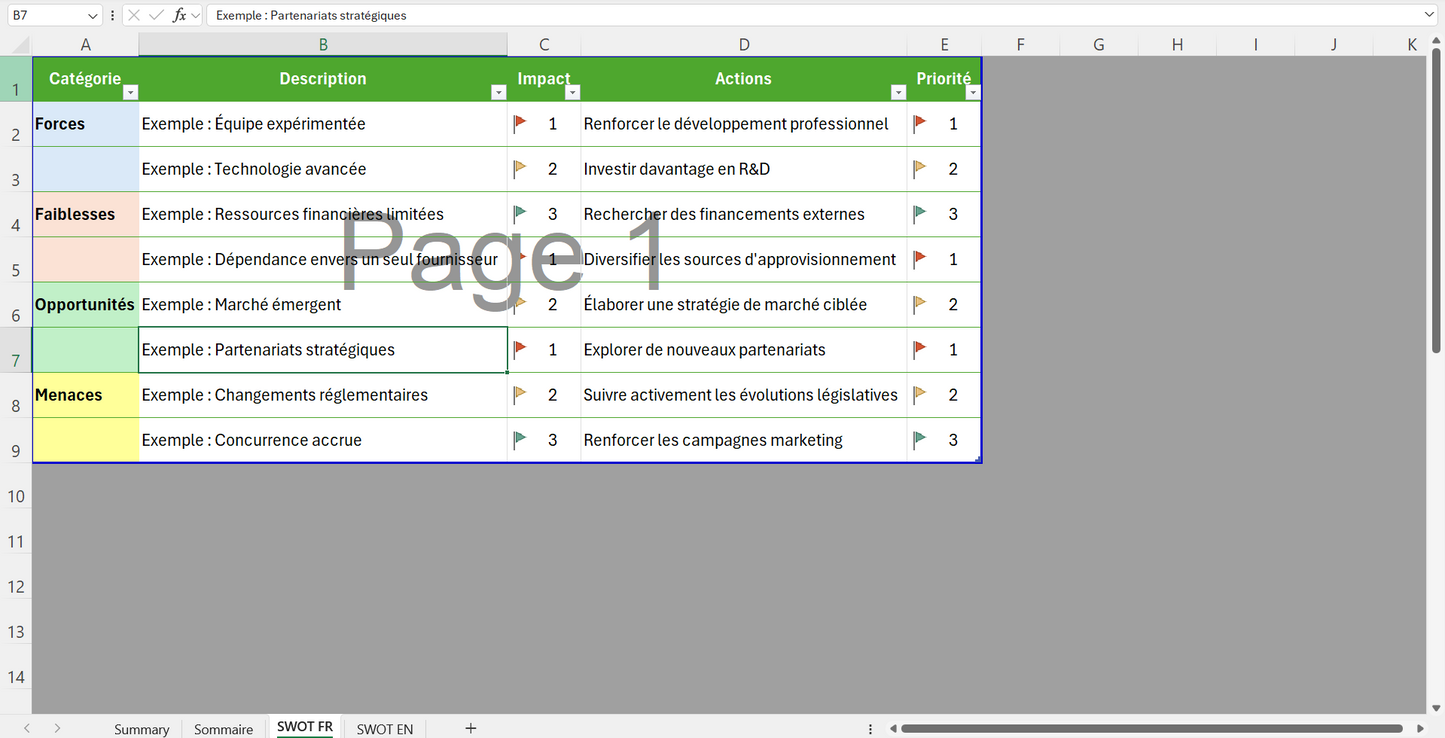Click the horizontal scrollbar thumb
This screenshot has height=738, width=1445.
coord(1150,729)
